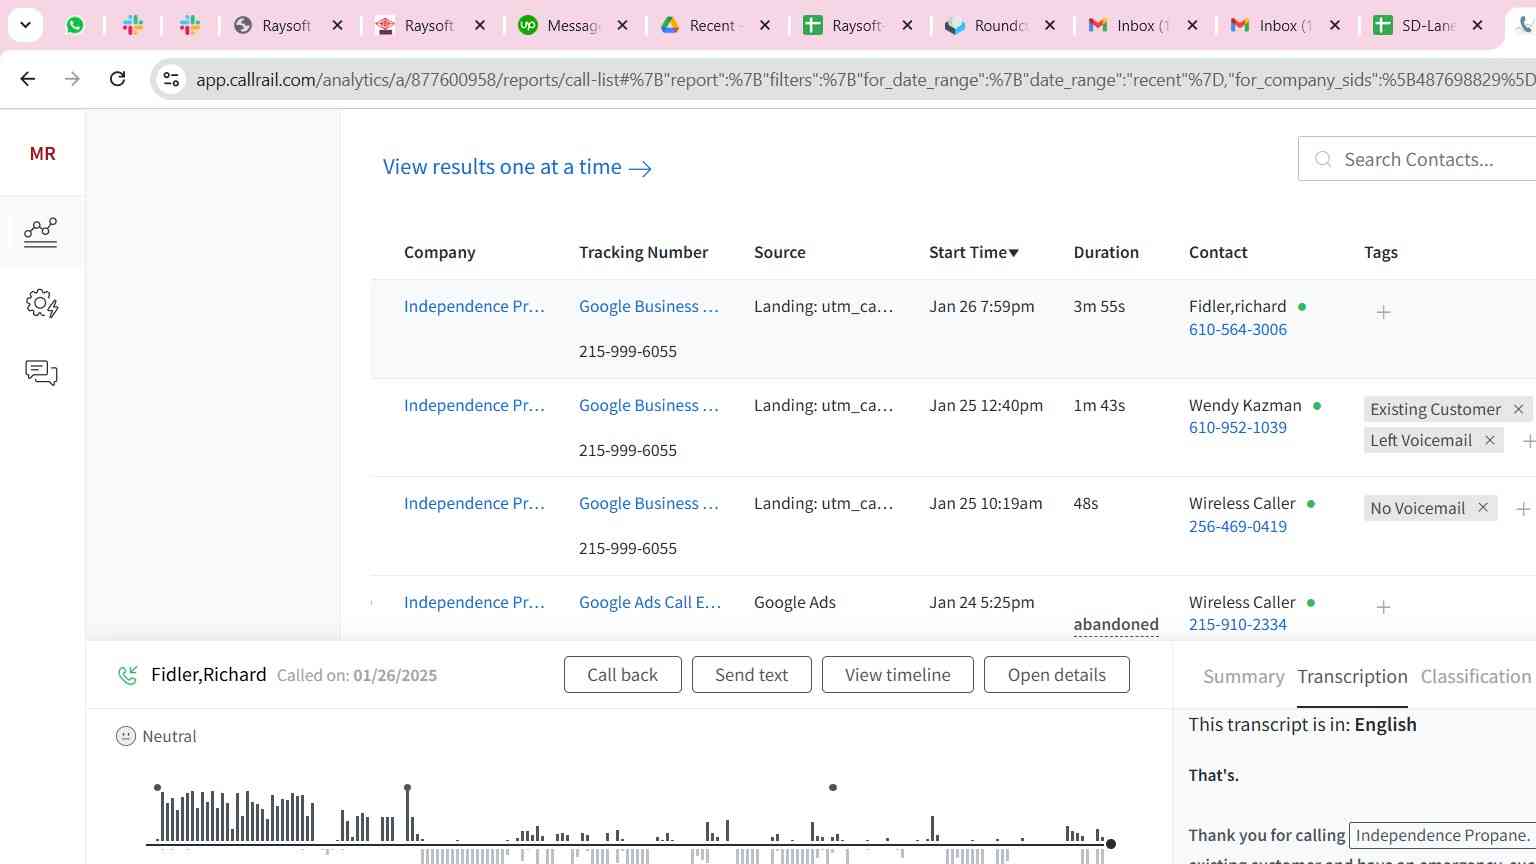The height and width of the screenshot is (864, 1536).
Task: Remove the Left Voicemail tag
Action: pyautogui.click(x=1489, y=440)
